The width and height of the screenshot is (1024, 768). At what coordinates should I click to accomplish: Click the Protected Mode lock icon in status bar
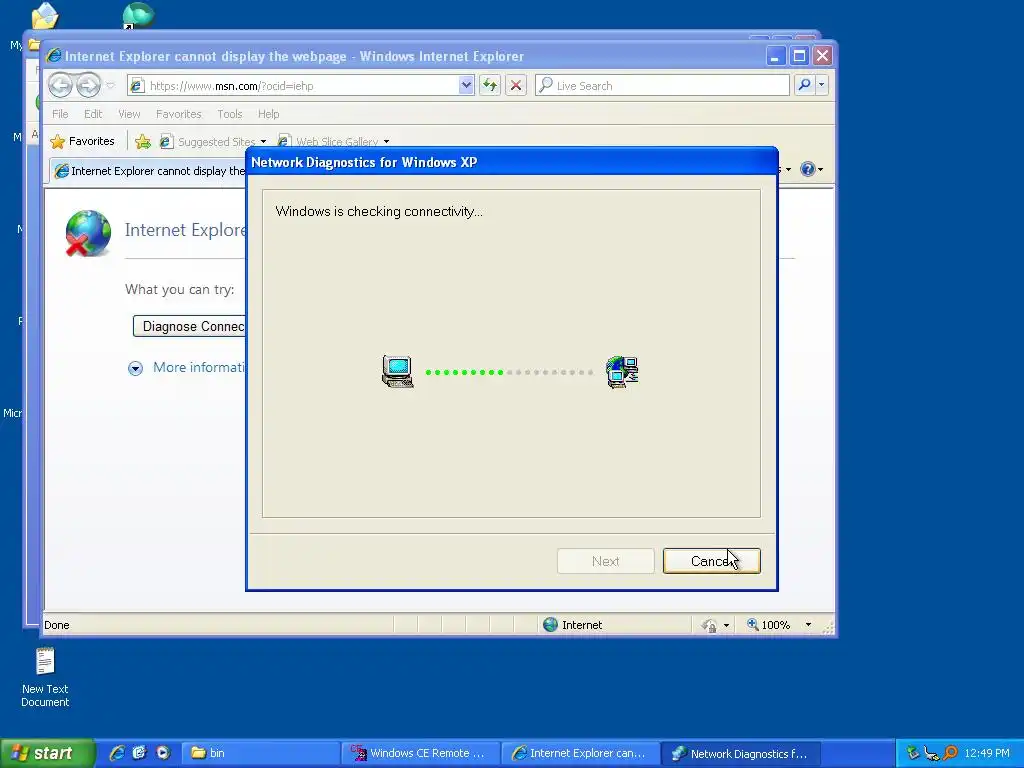709,625
